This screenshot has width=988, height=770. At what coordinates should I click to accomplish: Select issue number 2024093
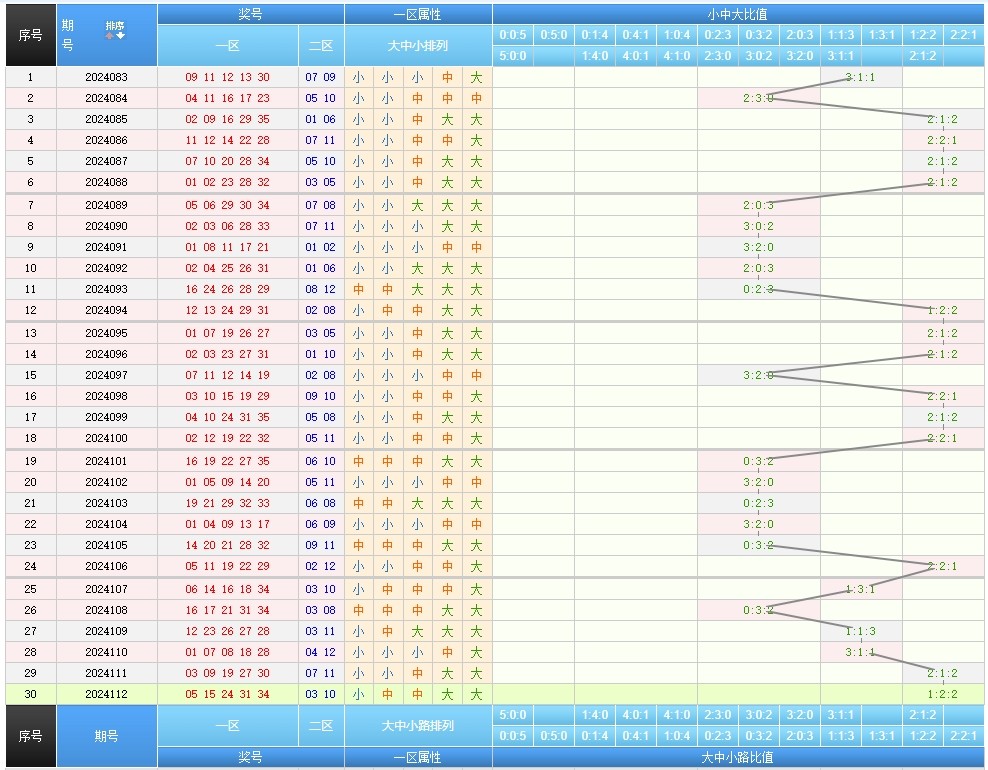click(x=106, y=289)
